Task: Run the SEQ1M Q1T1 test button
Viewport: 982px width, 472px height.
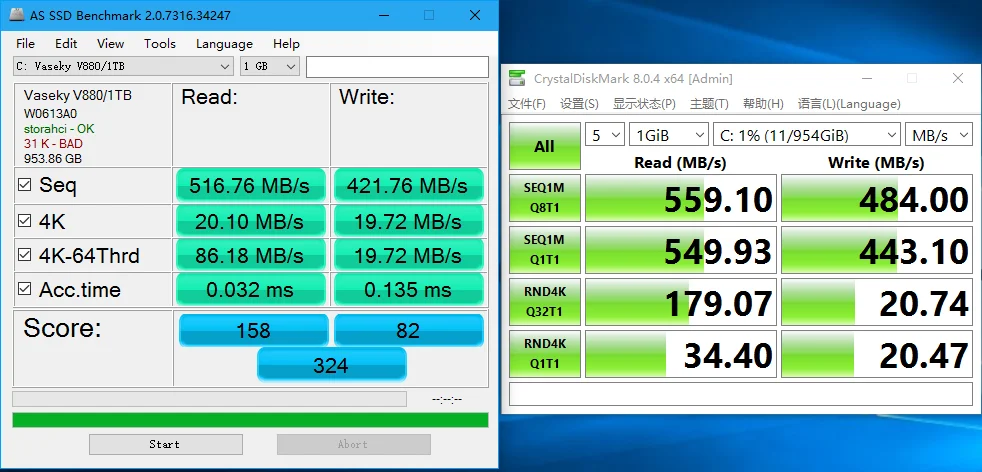Action: 544,250
